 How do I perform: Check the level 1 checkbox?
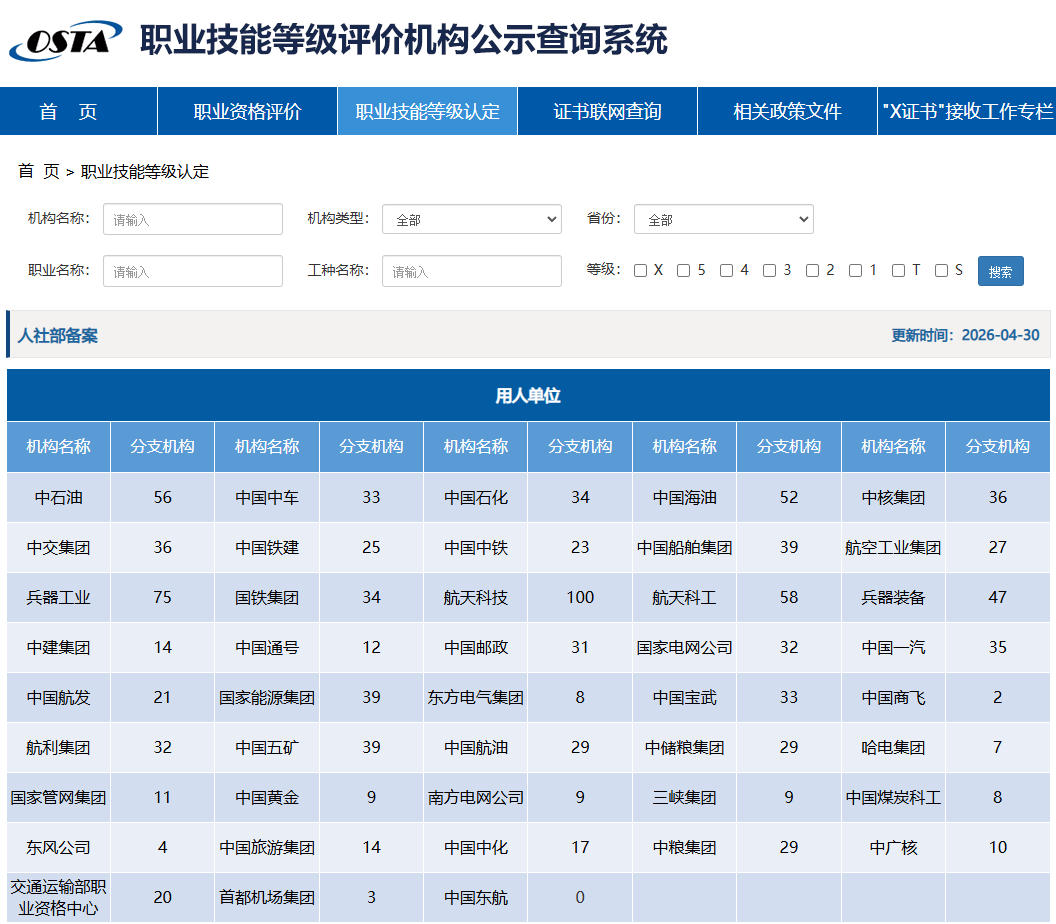[855, 270]
